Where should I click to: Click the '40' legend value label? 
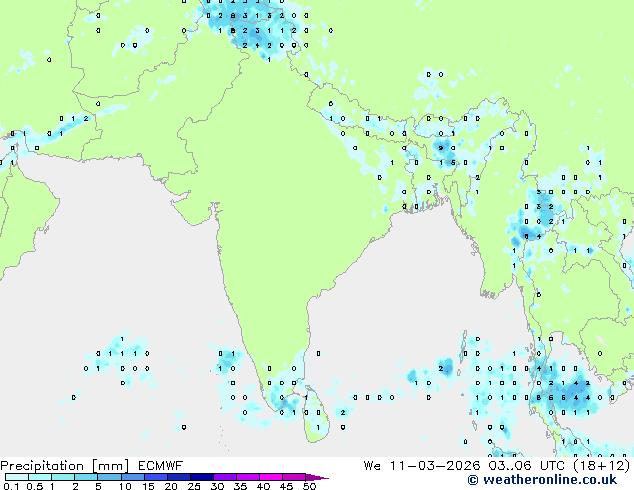click(263, 486)
